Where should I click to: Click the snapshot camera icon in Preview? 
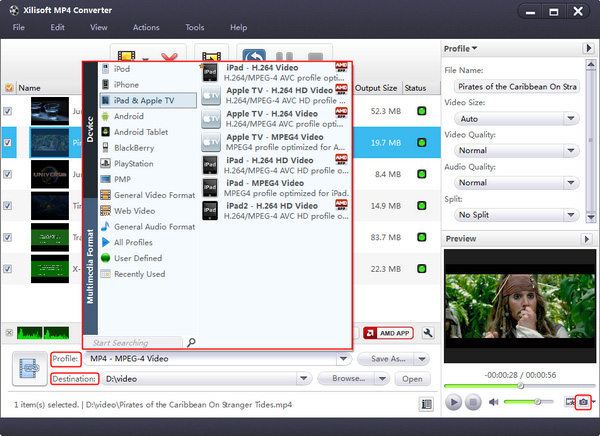coord(583,402)
